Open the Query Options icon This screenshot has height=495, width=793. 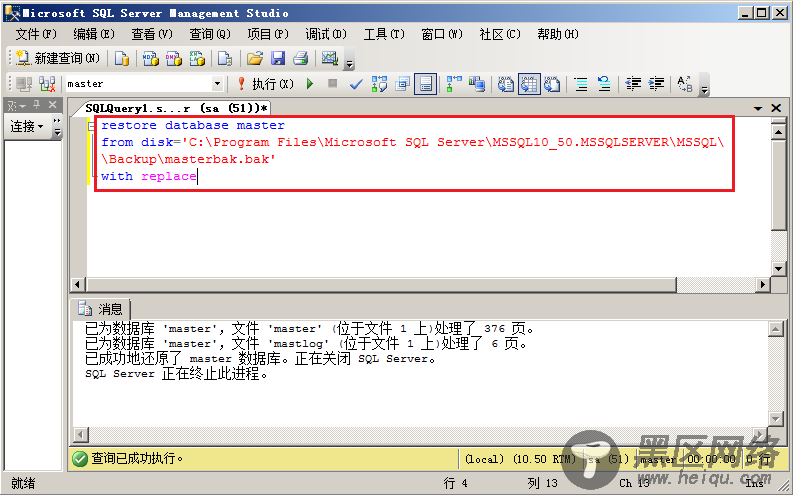(403, 83)
